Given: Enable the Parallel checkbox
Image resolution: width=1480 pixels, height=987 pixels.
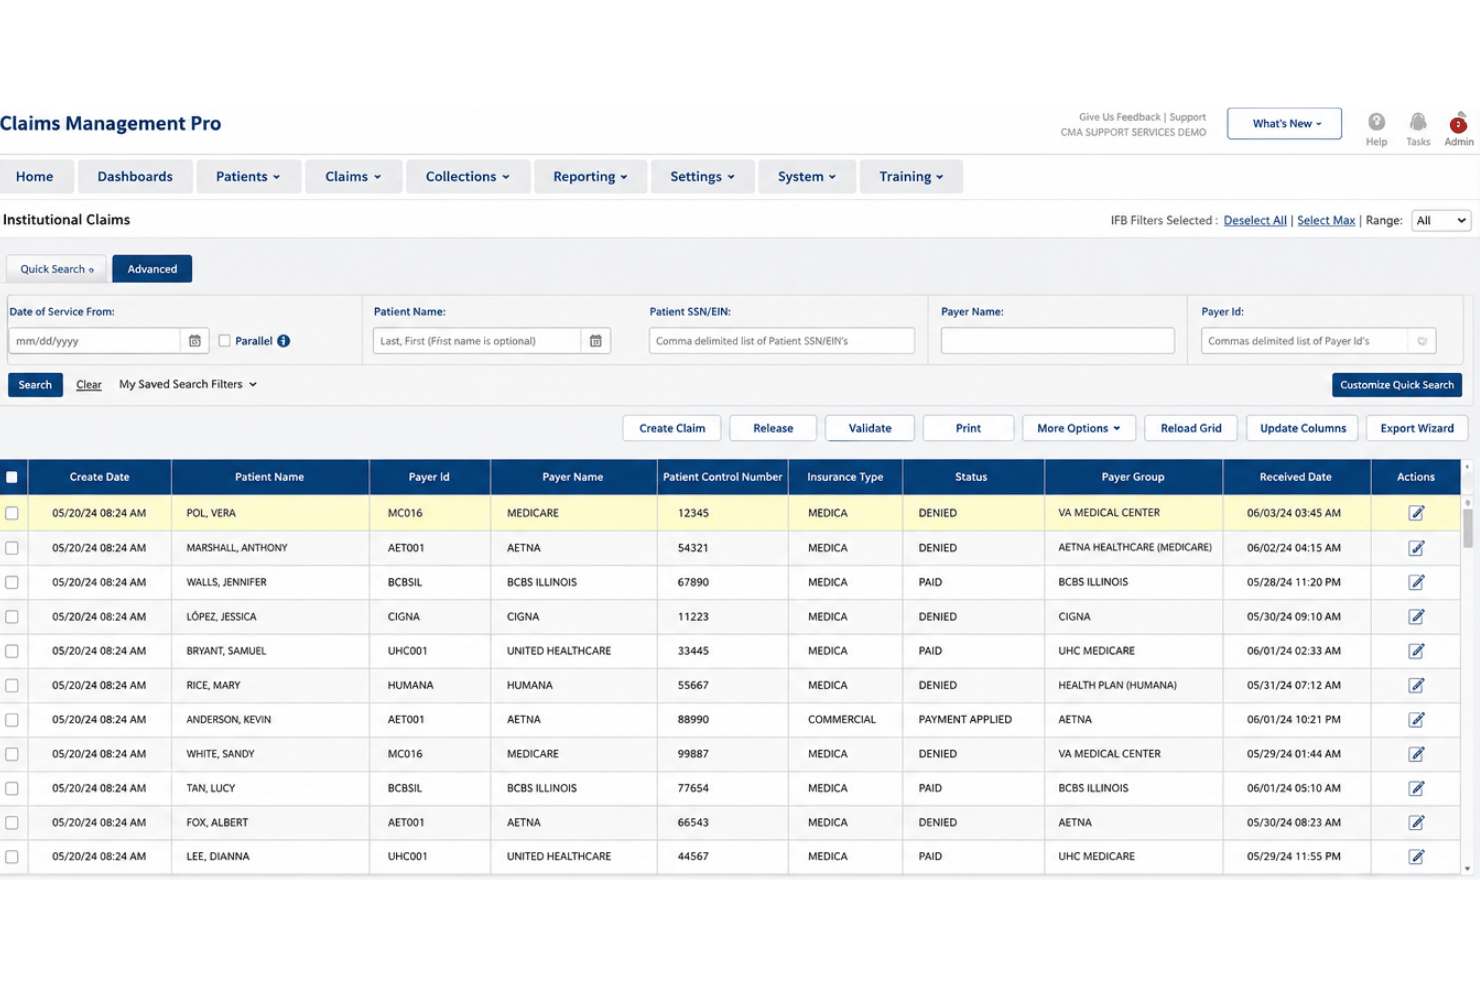Looking at the screenshot, I should coord(224,341).
